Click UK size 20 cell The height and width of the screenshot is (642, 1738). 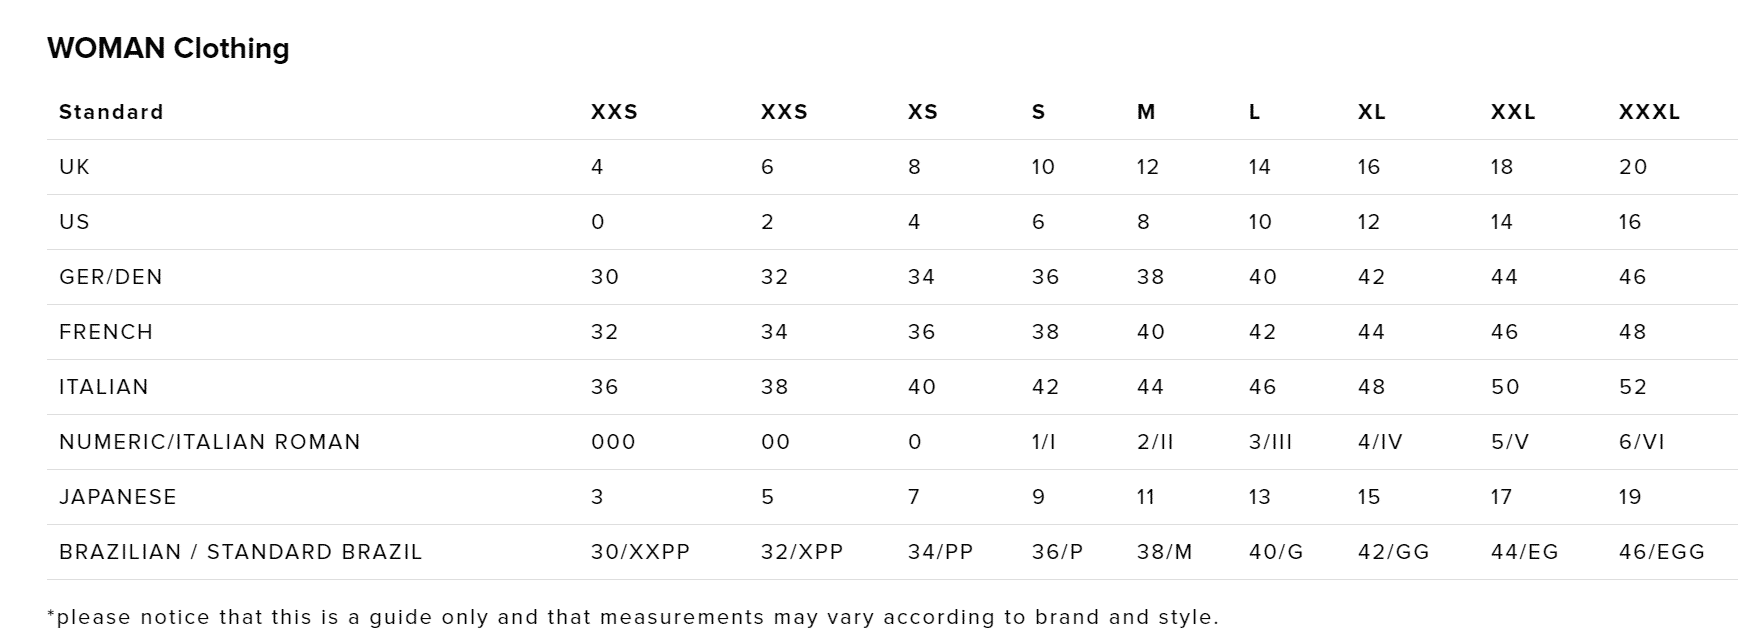1633,167
